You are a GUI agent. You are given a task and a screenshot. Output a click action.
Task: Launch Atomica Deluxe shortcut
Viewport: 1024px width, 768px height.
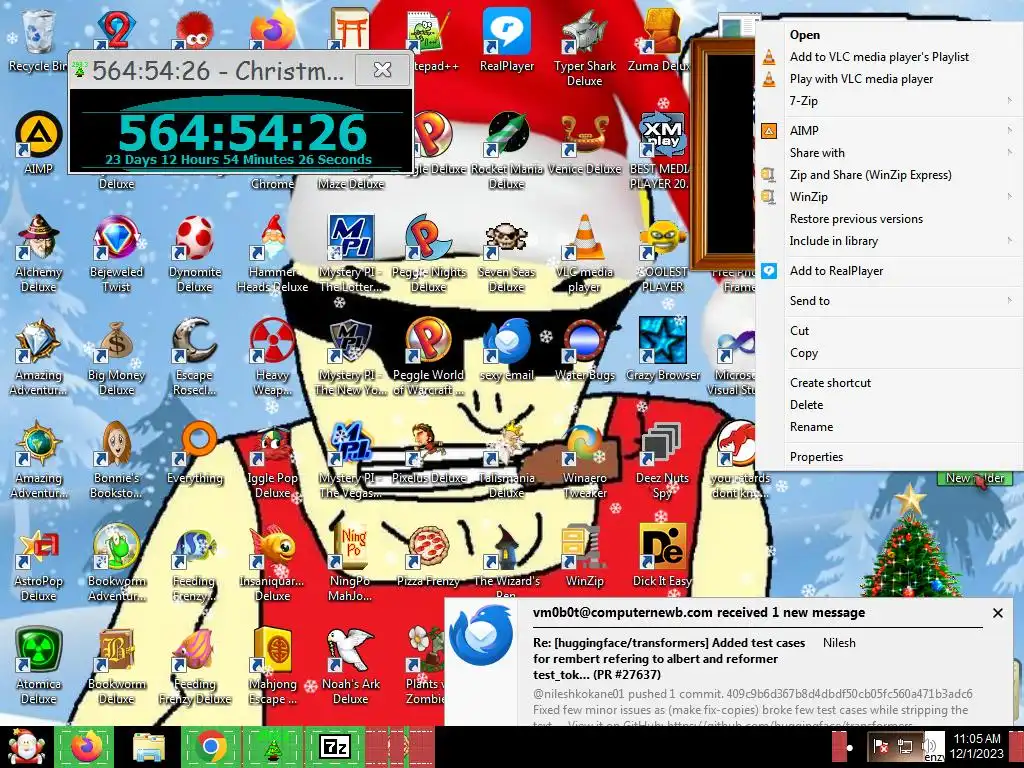(39, 666)
